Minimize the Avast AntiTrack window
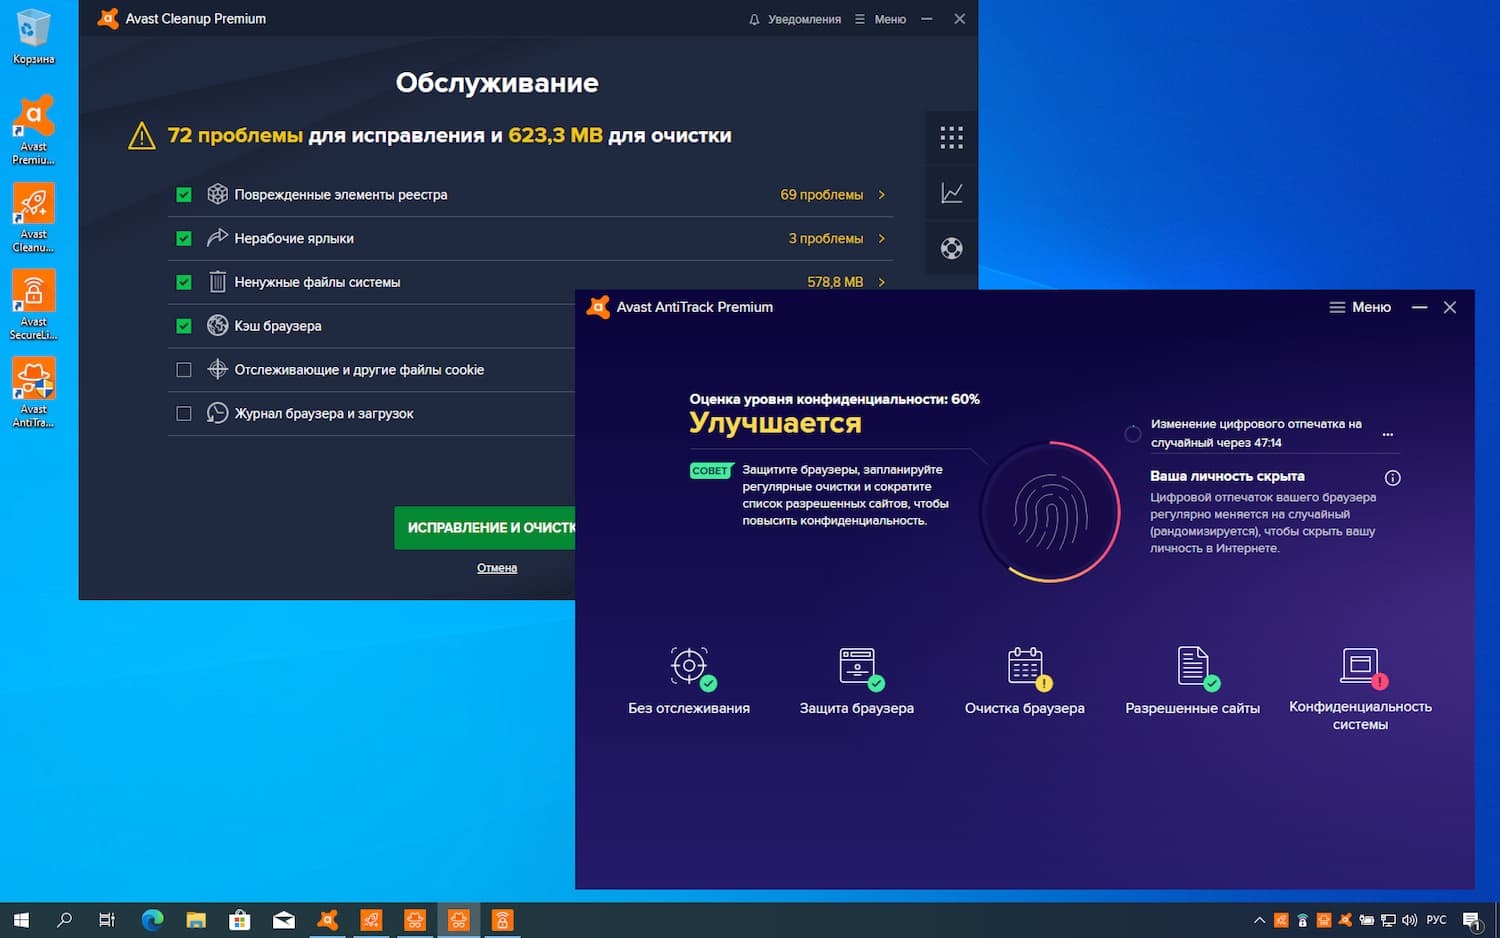Screen dimensions: 1500x938 pyautogui.click(x=1419, y=307)
